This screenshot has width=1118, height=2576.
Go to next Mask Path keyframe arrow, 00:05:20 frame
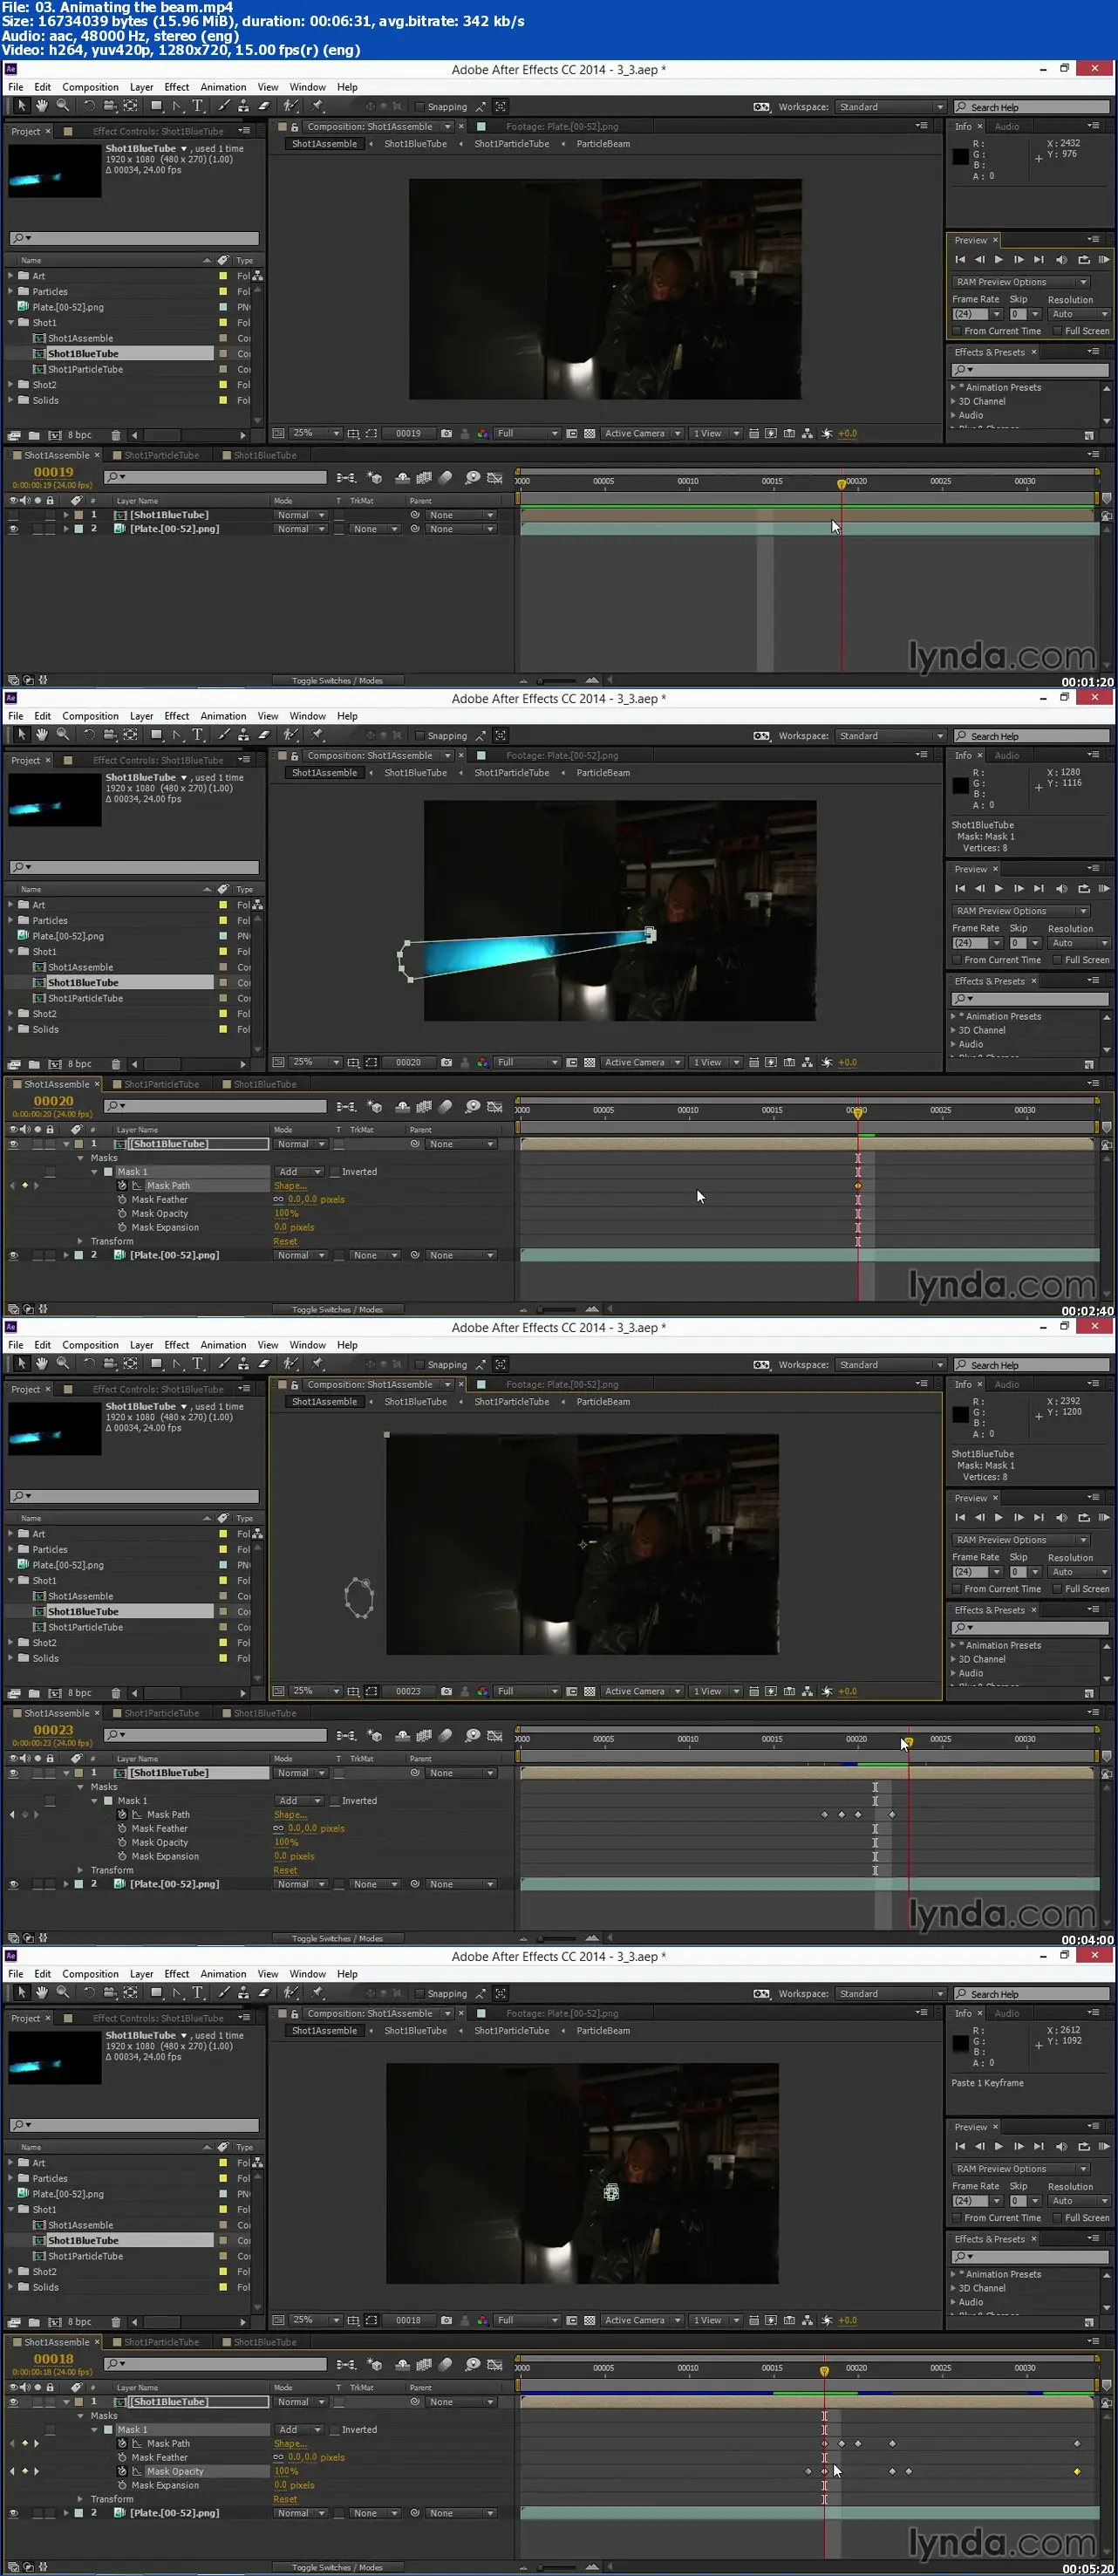(x=37, y=2443)
